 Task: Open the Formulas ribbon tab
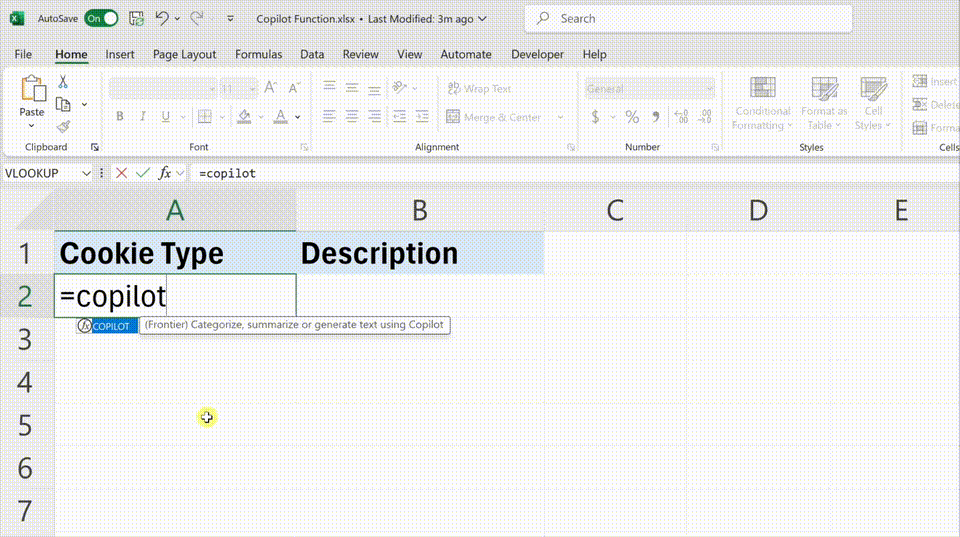pos(258,54)
